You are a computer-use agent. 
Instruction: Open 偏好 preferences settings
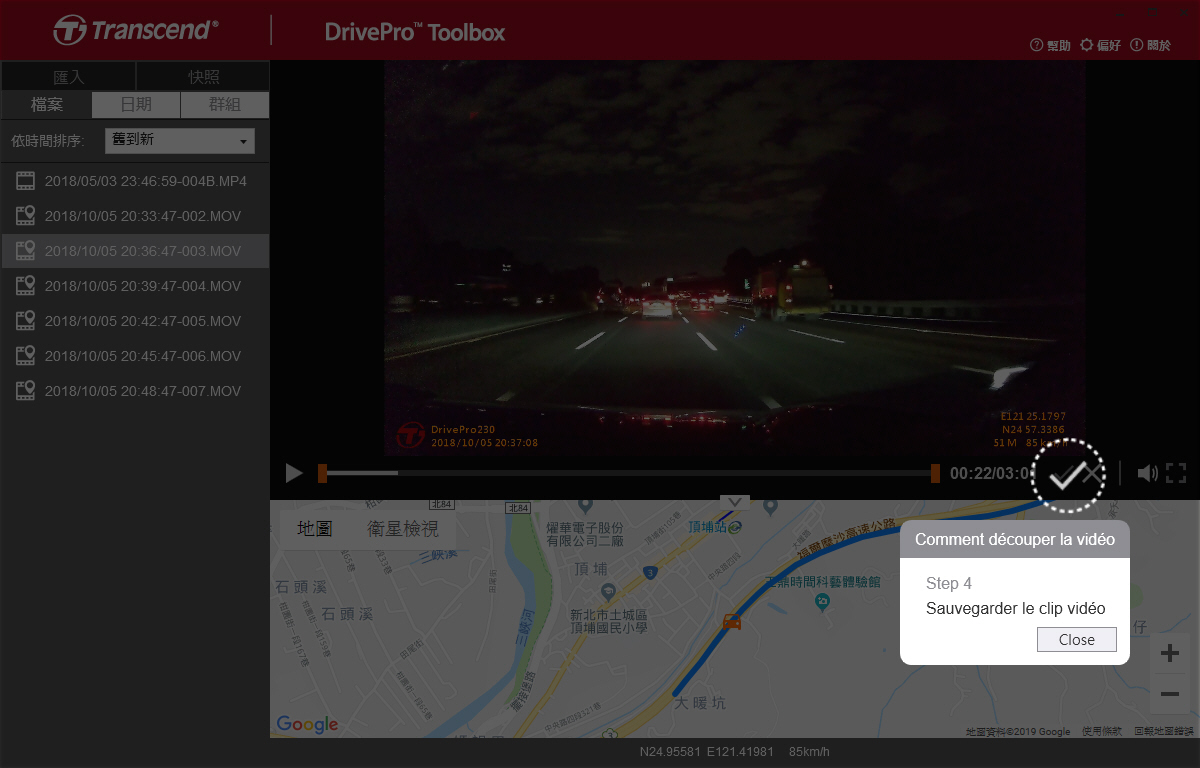pyautogui.click(x=1101, y=45)
